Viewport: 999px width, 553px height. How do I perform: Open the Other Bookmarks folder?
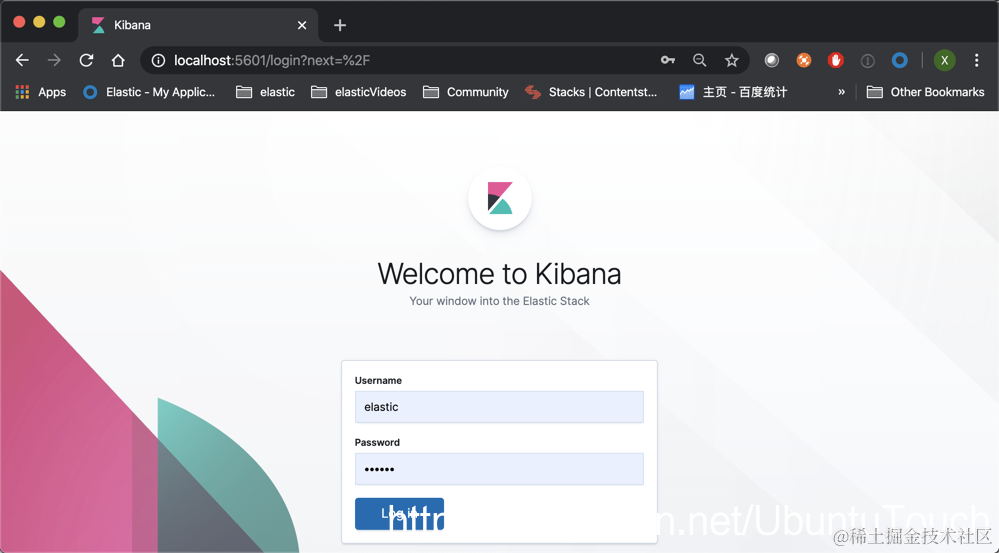926,92
